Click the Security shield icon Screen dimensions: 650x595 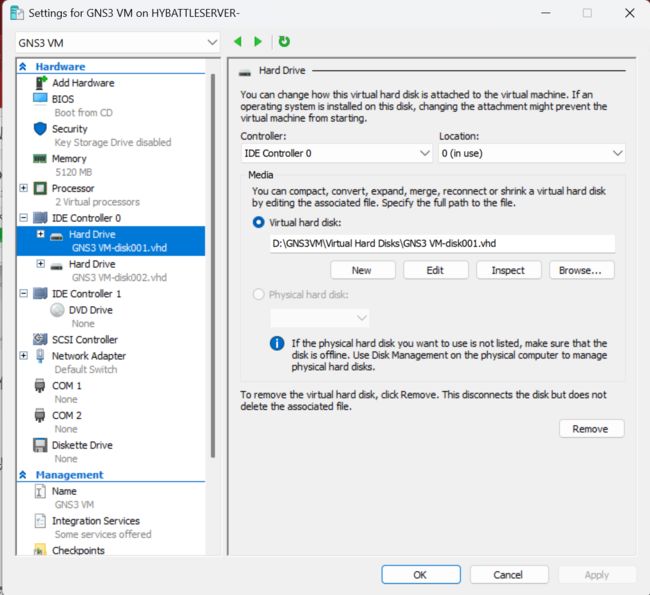tap(40, 129)
